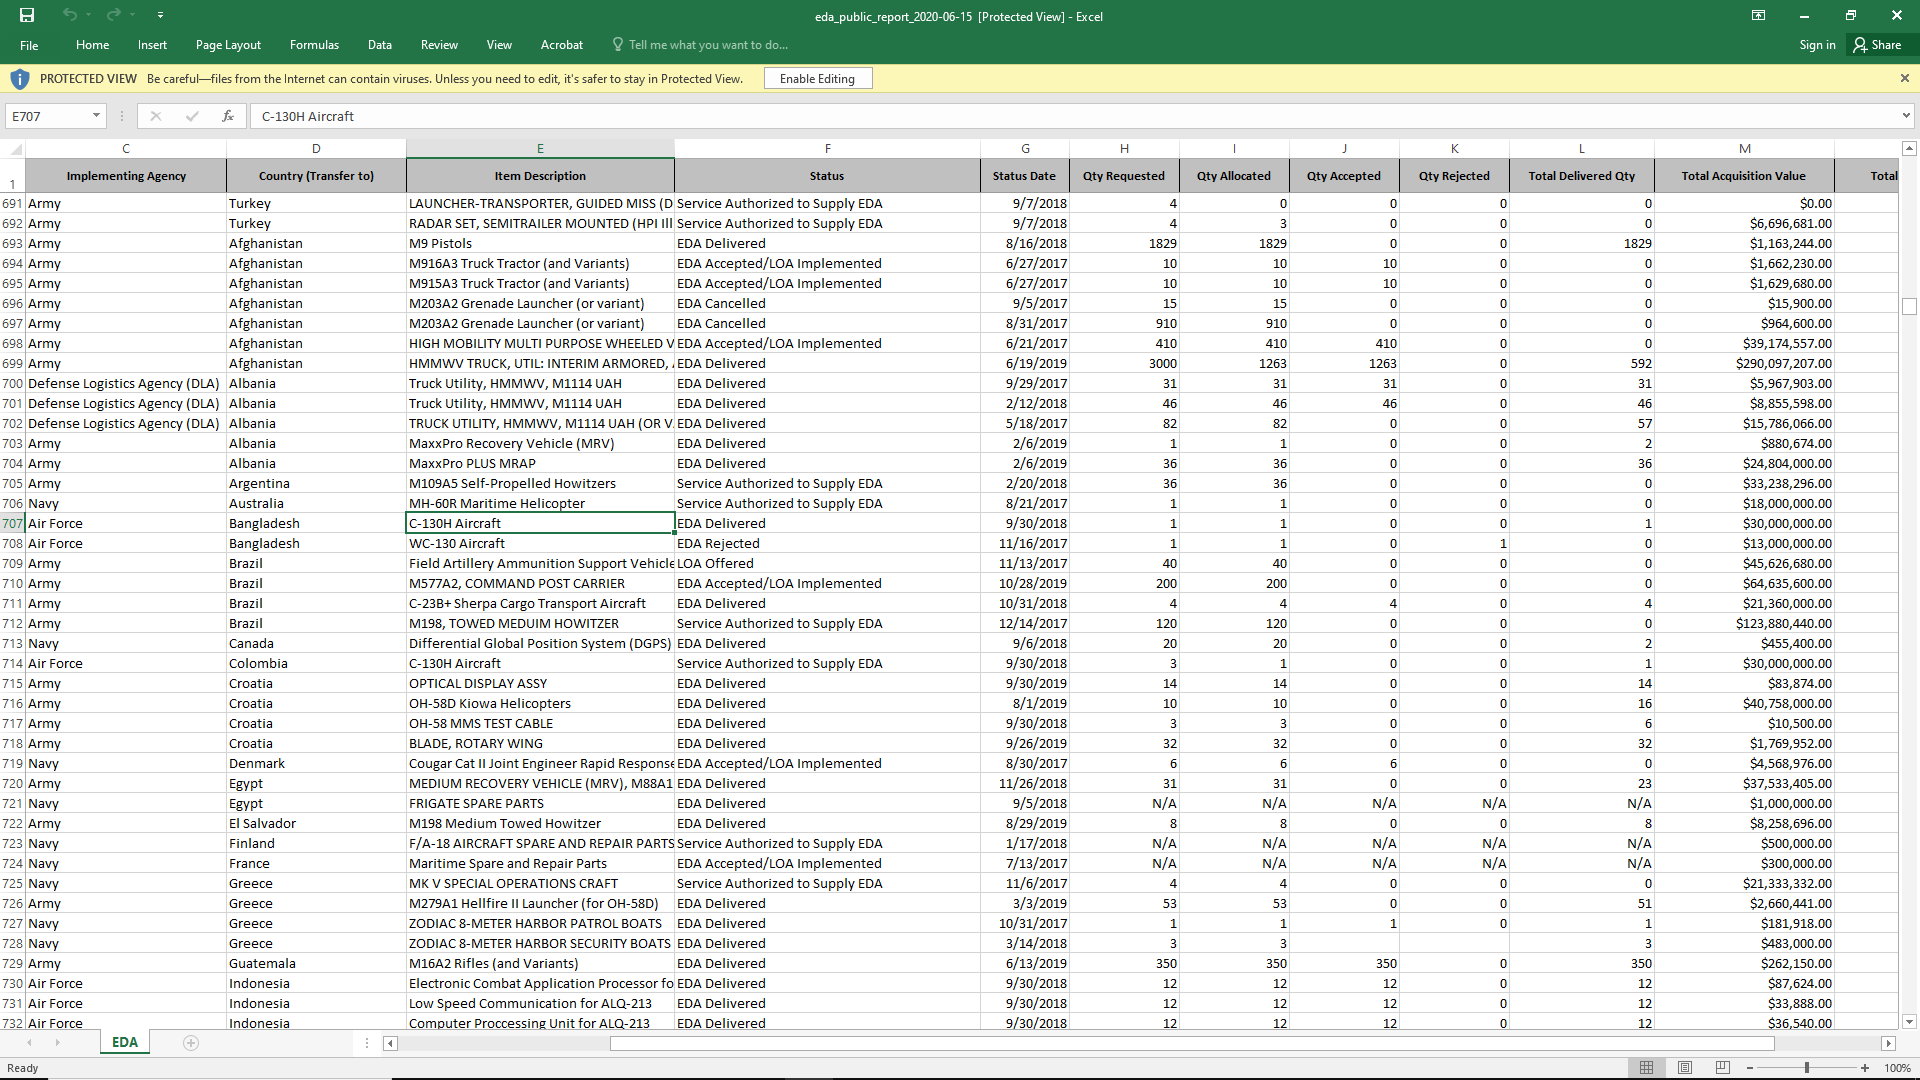
Task: Select cell MH-60R Maritime Helicopter
Action: point(540,503)
